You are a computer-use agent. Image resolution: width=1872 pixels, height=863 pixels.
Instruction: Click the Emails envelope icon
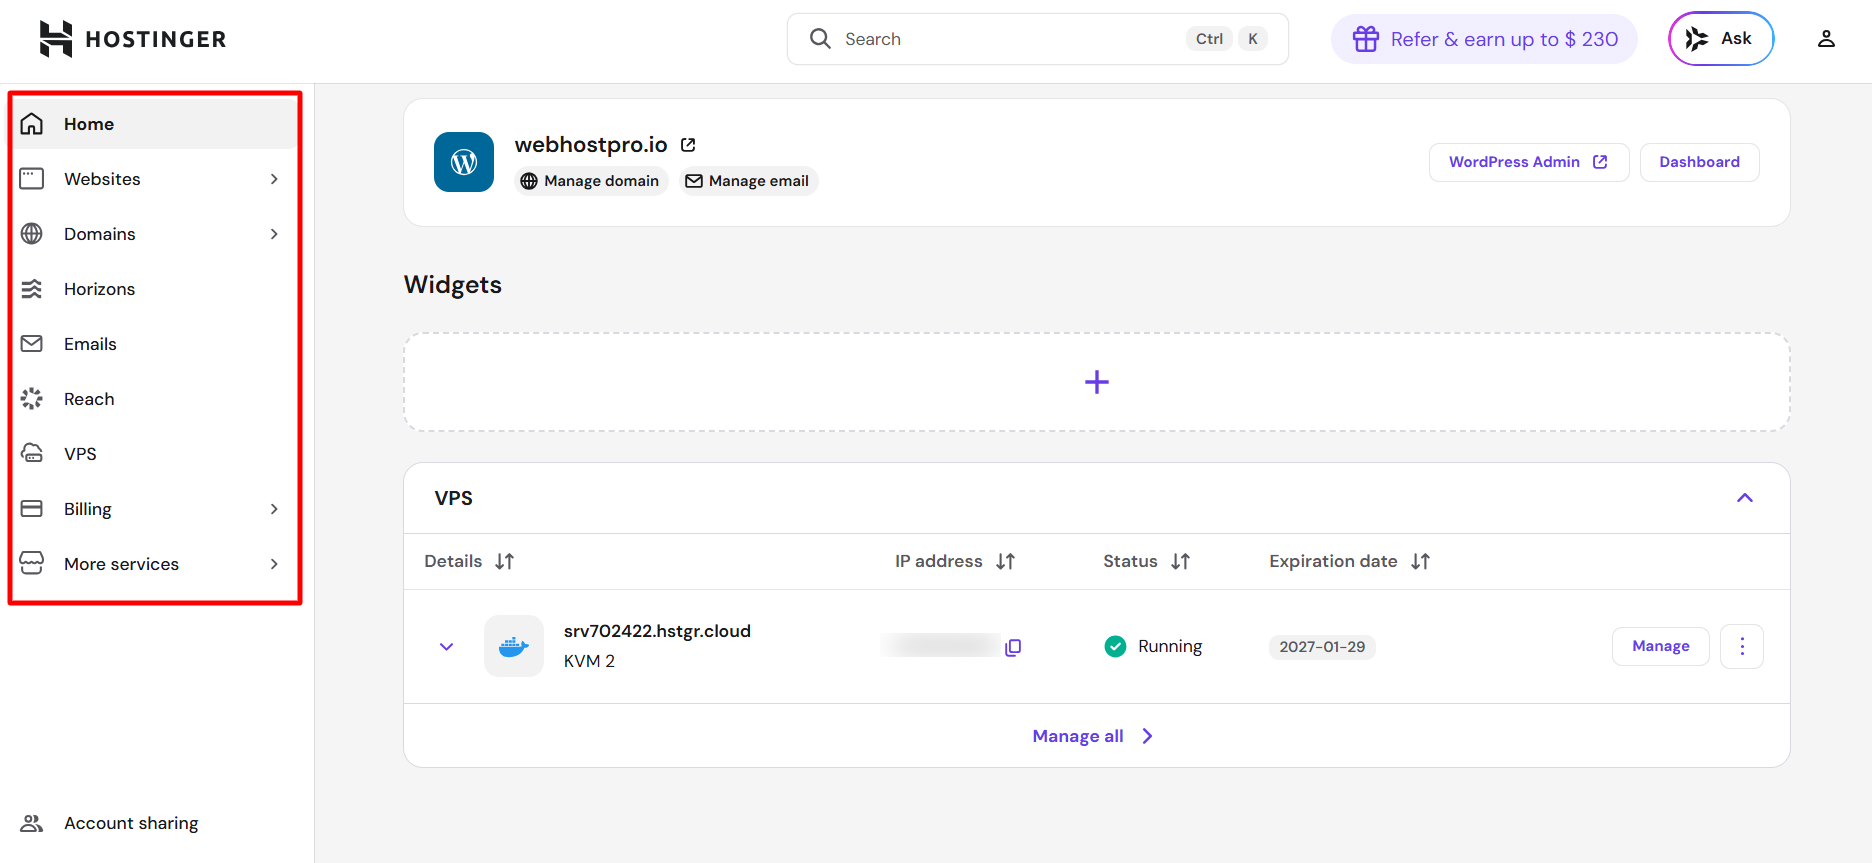pyautogui.click(x=32, y=344)
